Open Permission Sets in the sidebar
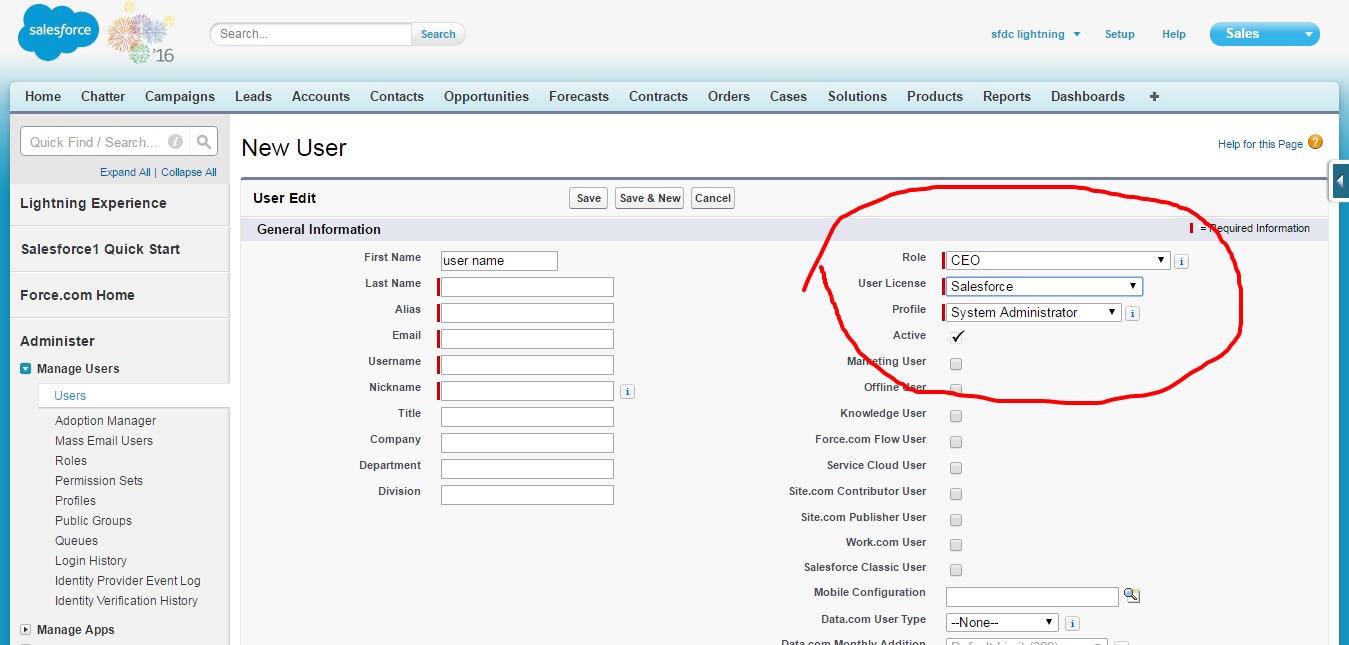This screenshot has height=645, width=1349. [99, 481]
